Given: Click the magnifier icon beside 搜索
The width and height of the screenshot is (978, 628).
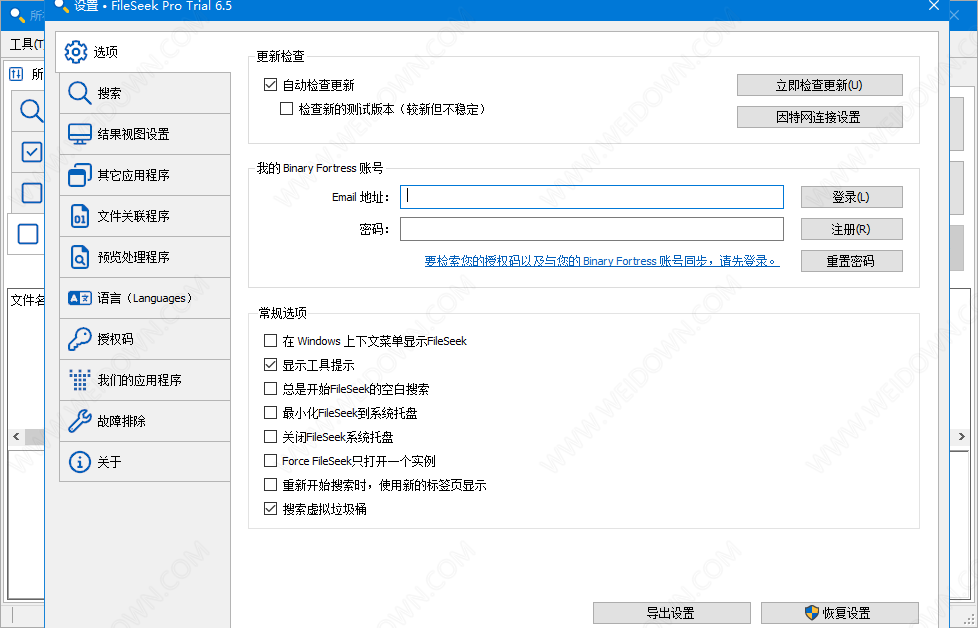Looking at the screenshot, I should (80, 93).
